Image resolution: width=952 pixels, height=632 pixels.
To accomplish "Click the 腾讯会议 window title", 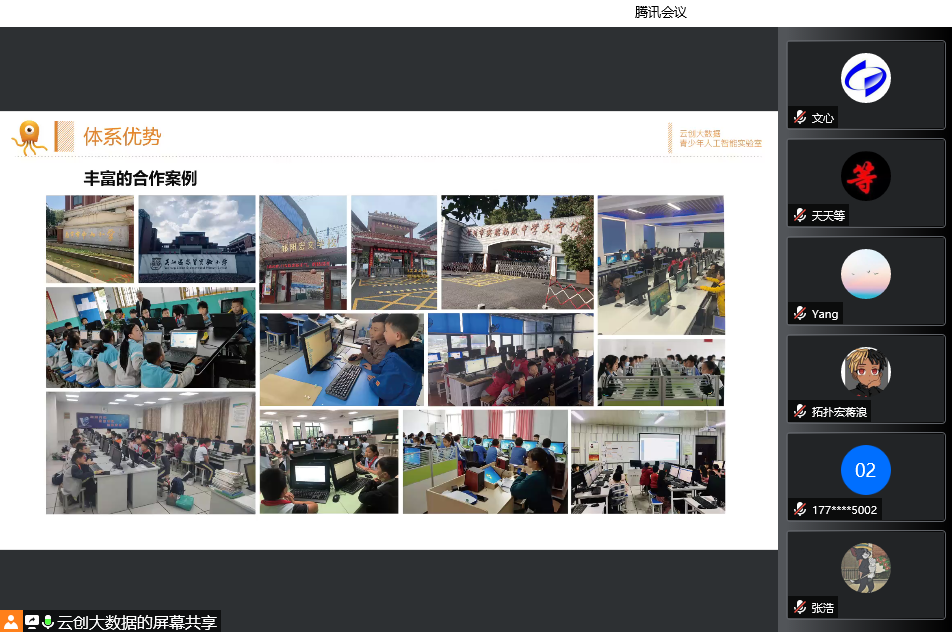I will tap(661, 12).
